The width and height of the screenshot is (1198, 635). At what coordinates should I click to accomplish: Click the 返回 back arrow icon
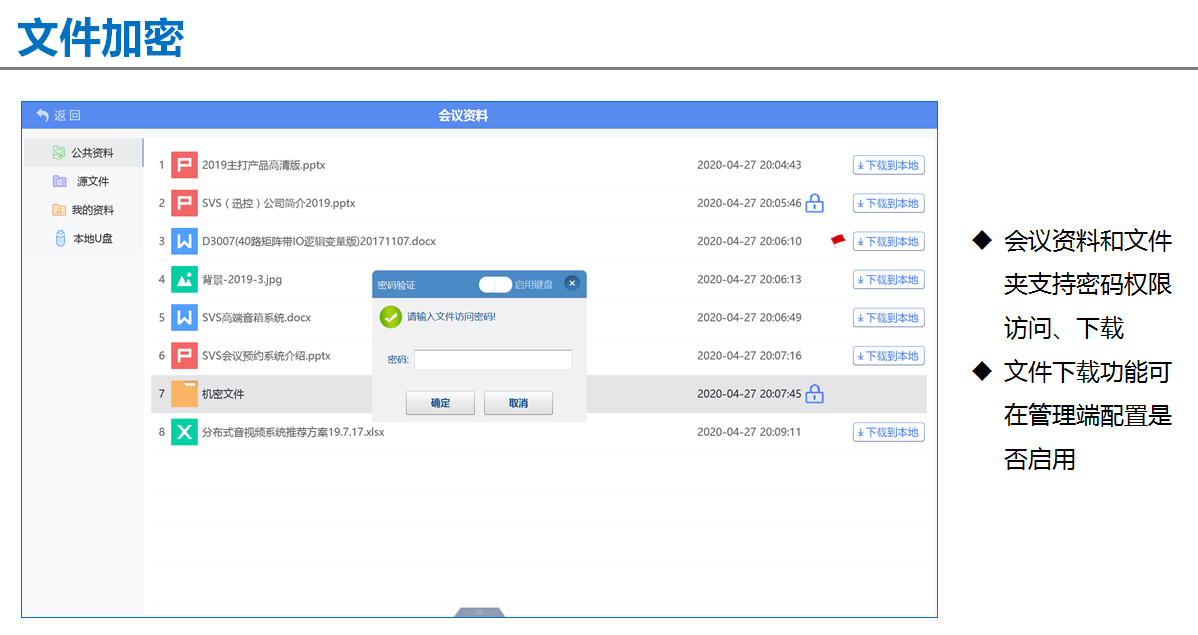tap(42, 115)
